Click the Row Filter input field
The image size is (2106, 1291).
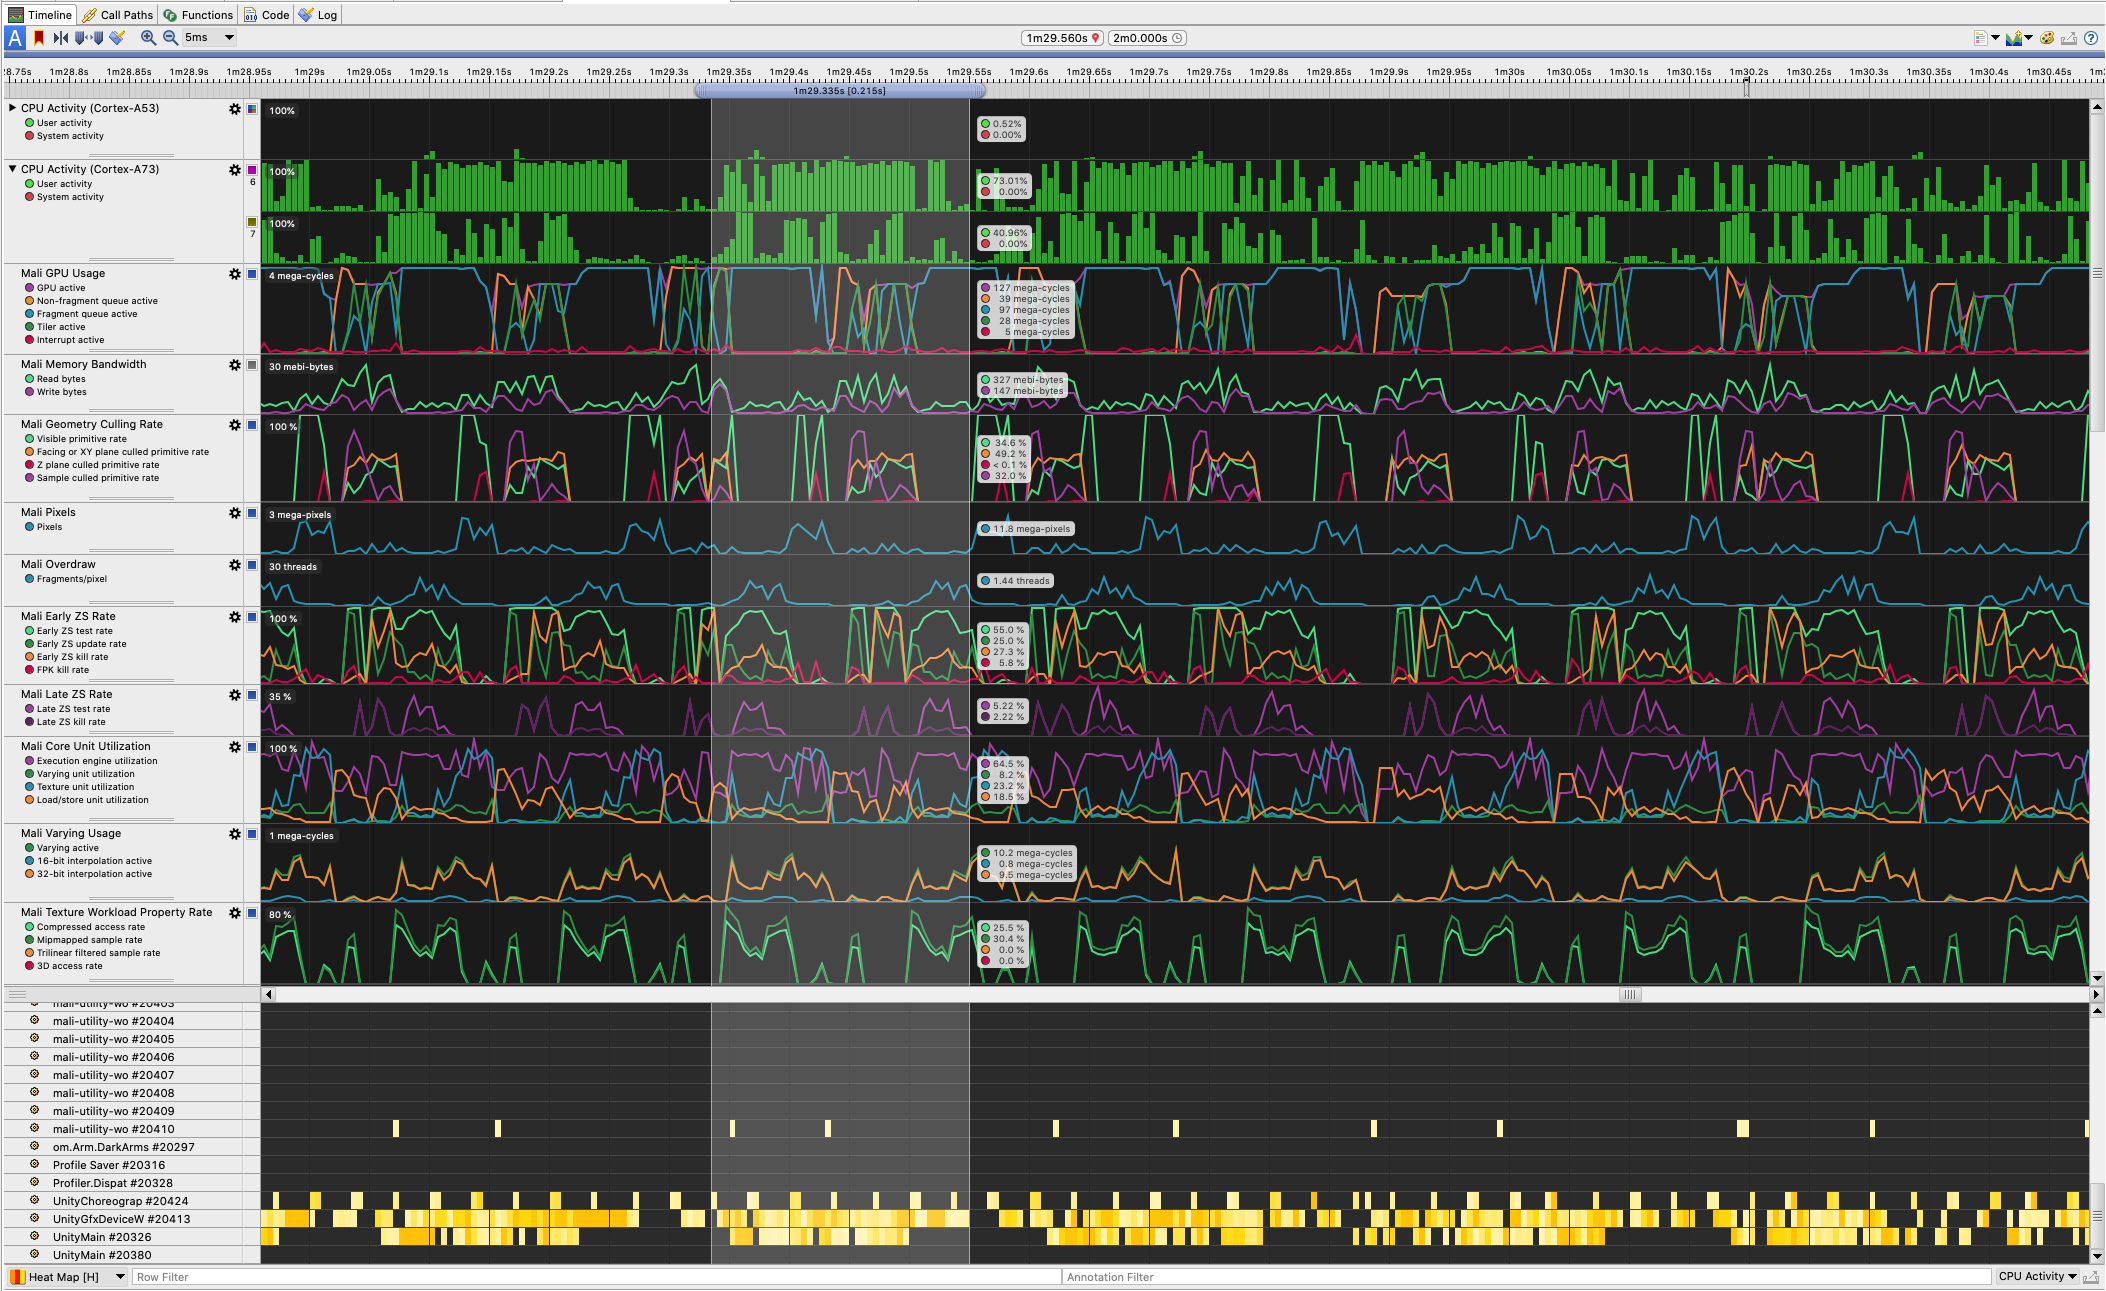(300, 1277)
